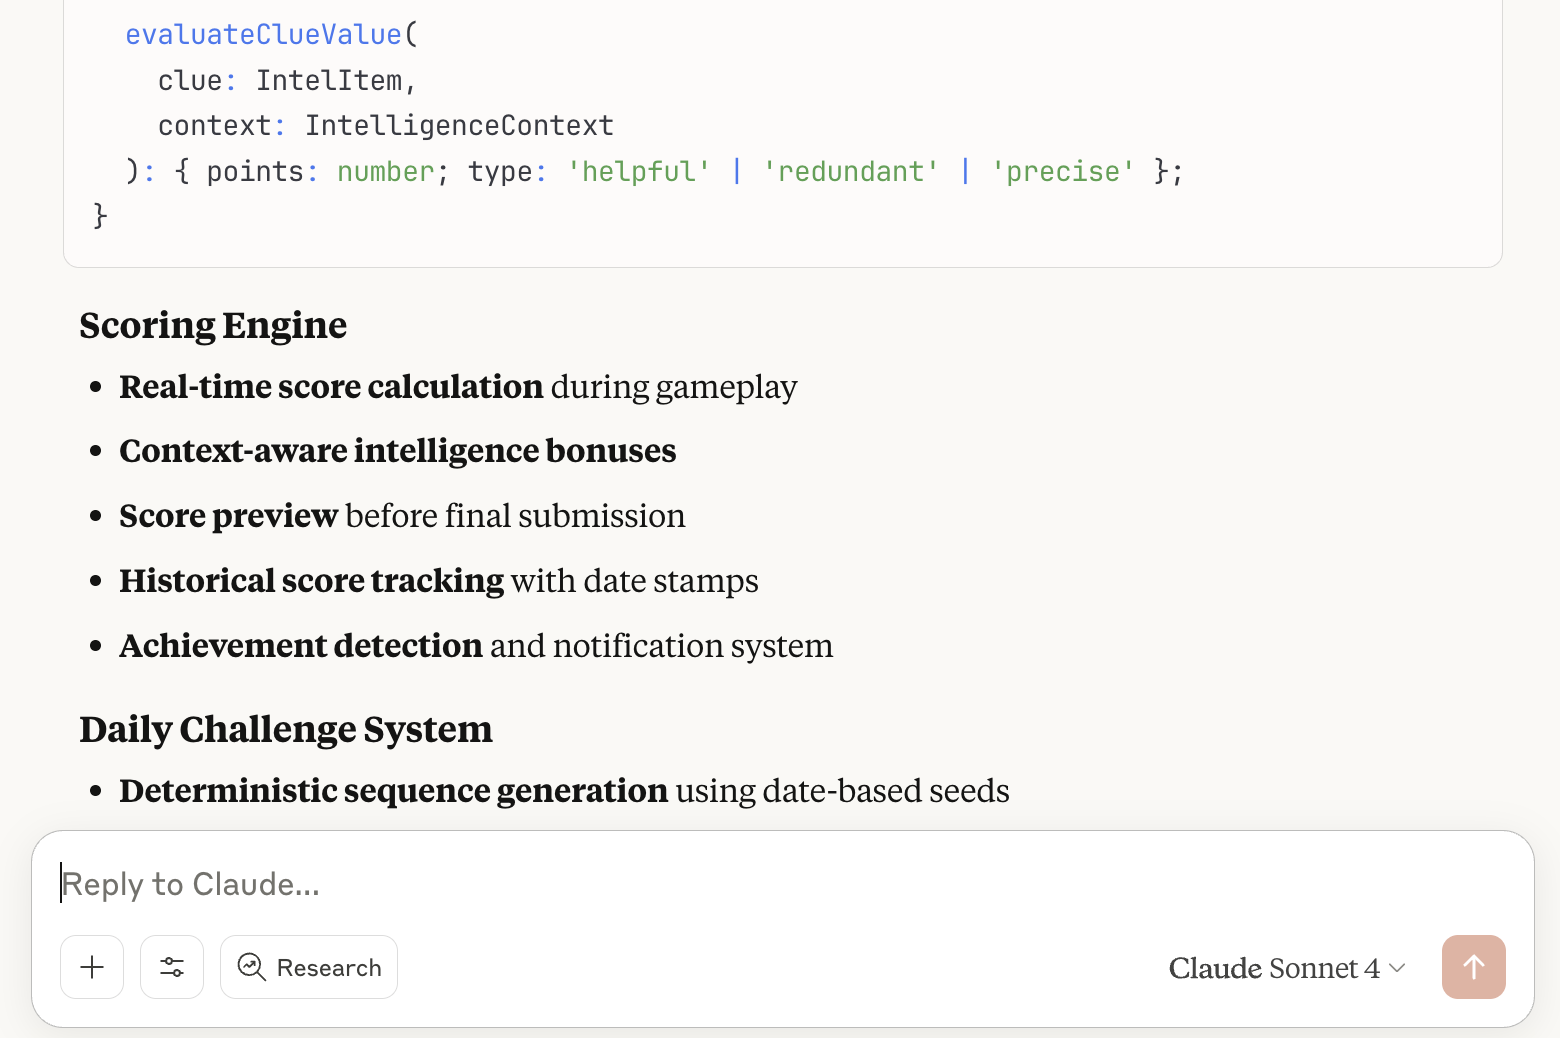Click the 'redundant' string in code block

tap(851, 172)
